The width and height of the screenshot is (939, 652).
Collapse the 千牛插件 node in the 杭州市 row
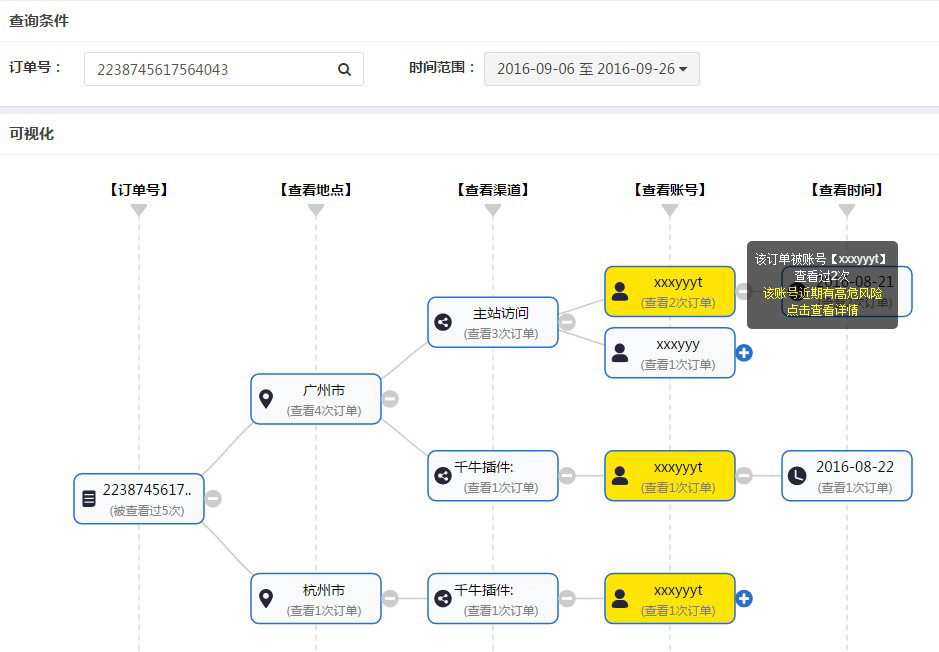point(567,598)
